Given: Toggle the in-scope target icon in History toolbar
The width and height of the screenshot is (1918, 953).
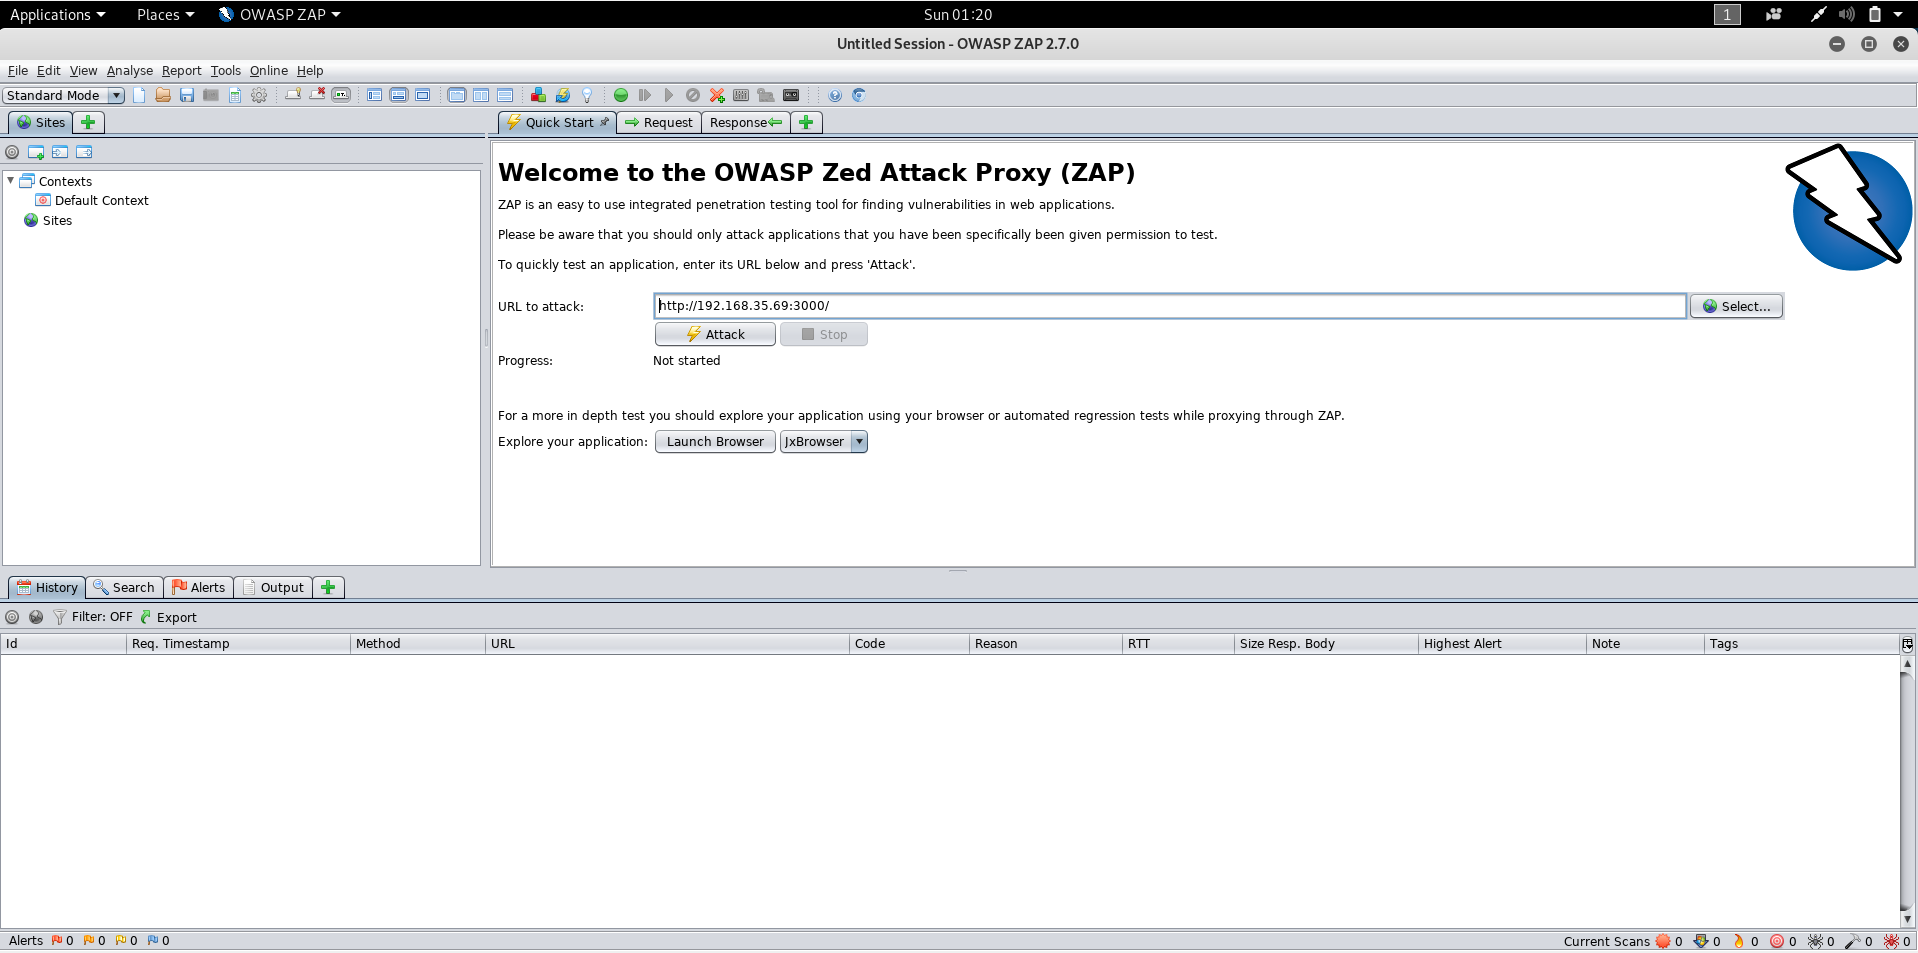Looking at the screenshot, I should pyautogui.click(x=12, y=617).
